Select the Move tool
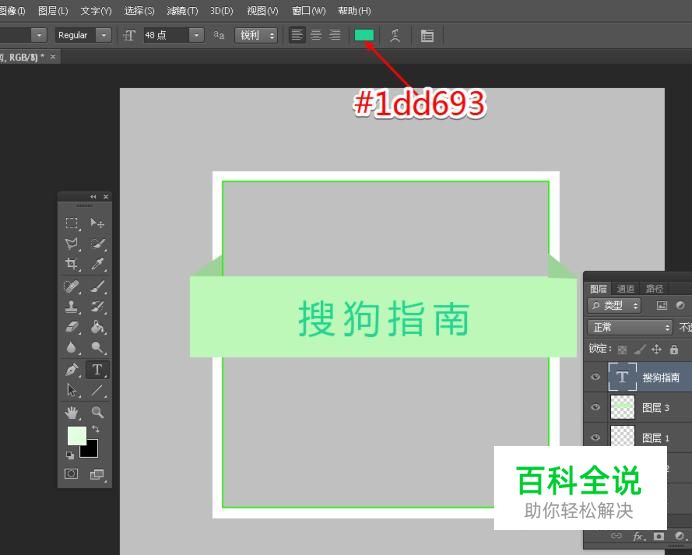Image resolution: width=692 pixels, height=555 pixels. pos(97,223)
